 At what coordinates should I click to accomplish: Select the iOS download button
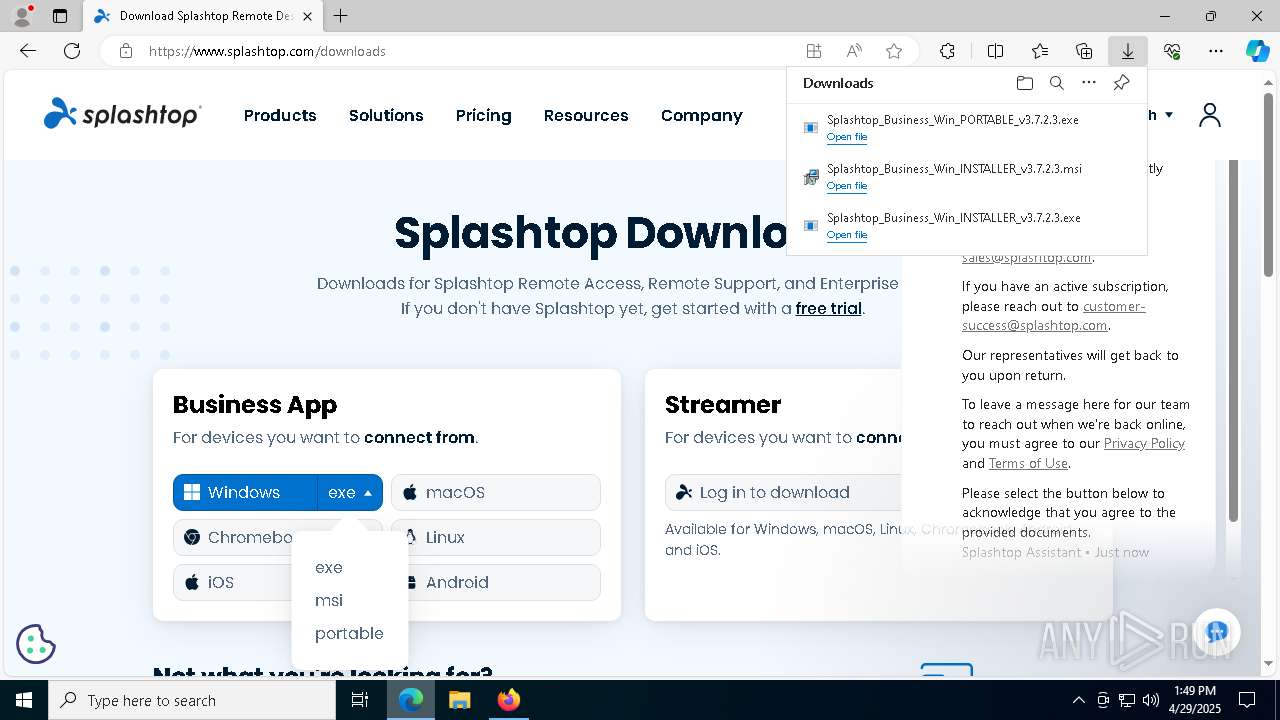pyautogui.click(x=232, y=582)
